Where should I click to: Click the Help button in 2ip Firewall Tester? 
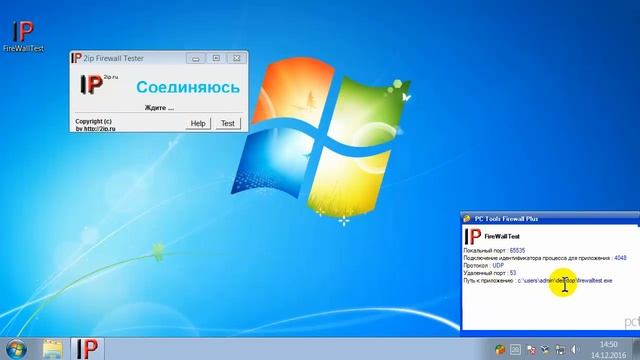coord(198,123)
